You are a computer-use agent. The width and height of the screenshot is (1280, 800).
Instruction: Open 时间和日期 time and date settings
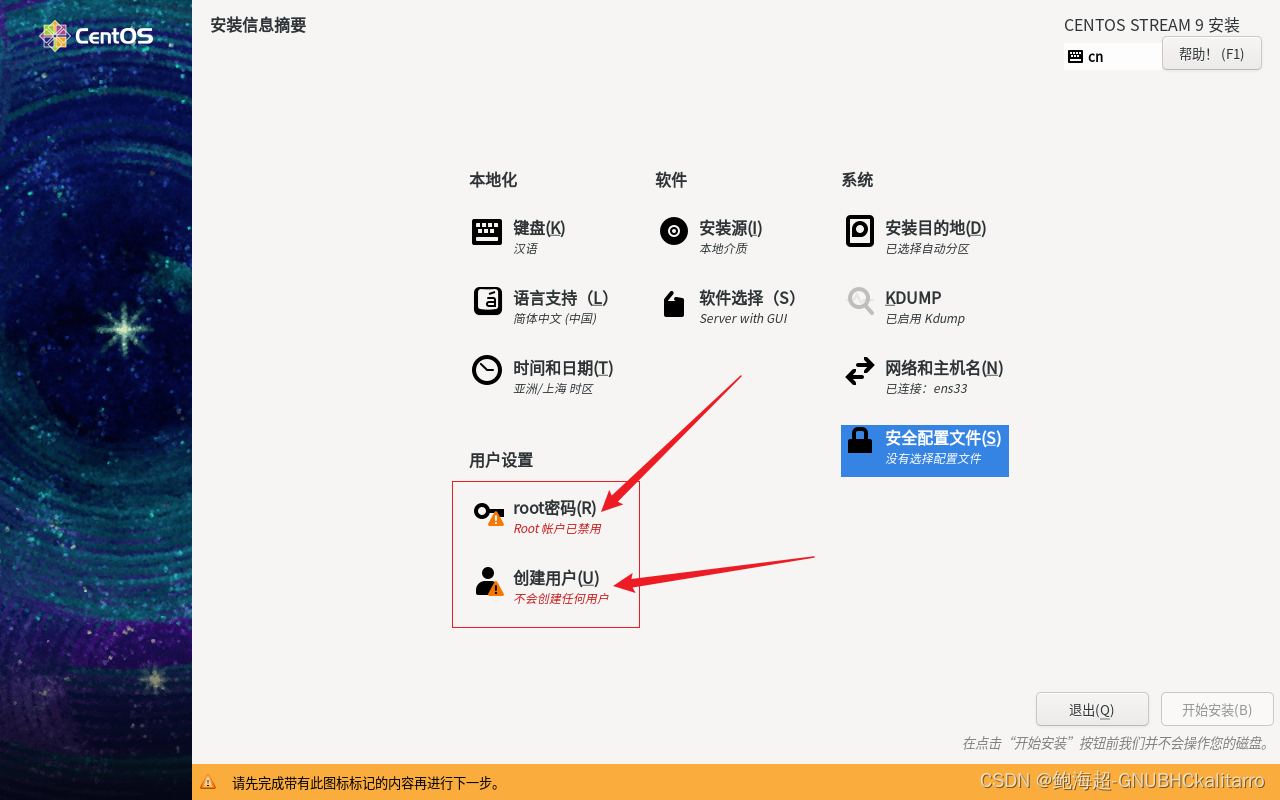click(487, 371)
